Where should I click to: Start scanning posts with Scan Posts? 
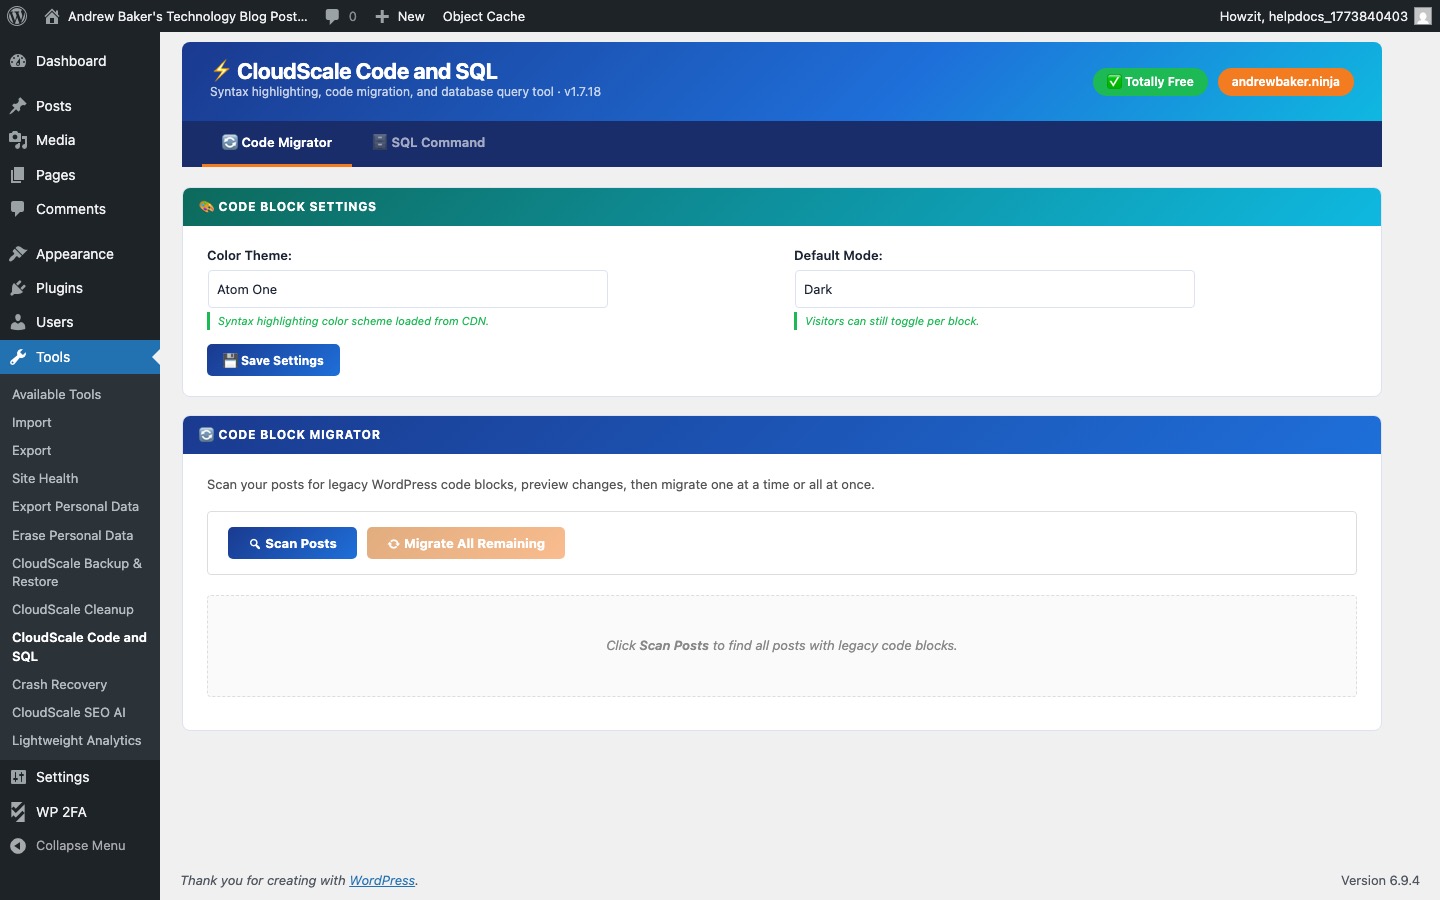pyautogui.click(x=292, y=543)
